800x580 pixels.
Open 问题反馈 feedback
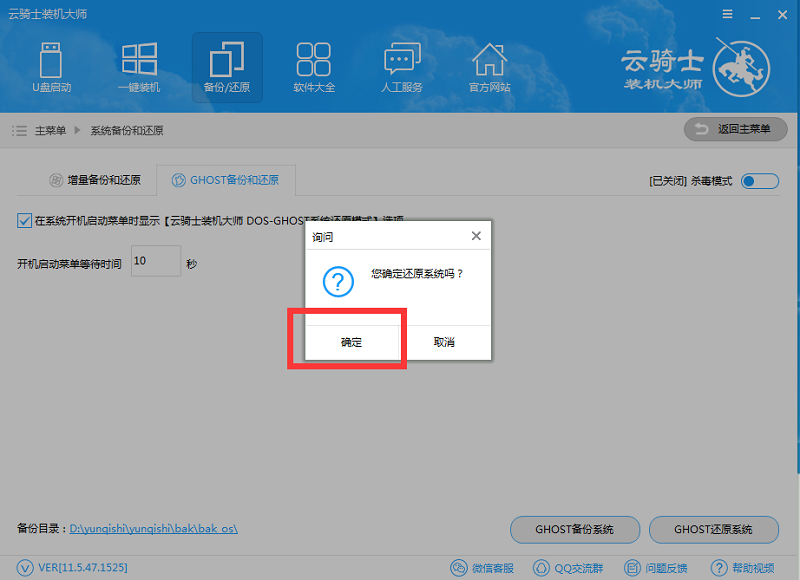[656, 568]
